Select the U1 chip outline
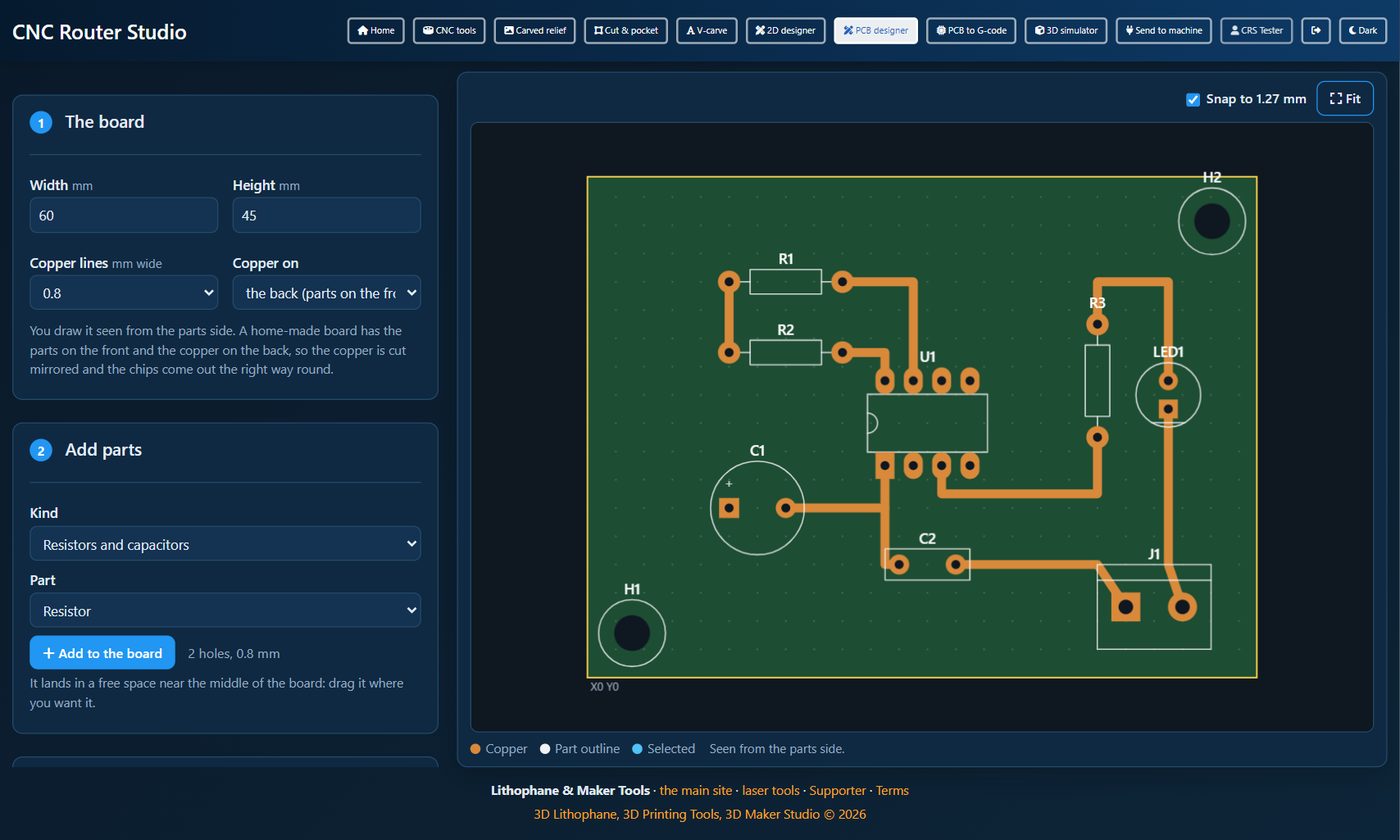This screenshot has width=1400, height=840. (927, 423)
